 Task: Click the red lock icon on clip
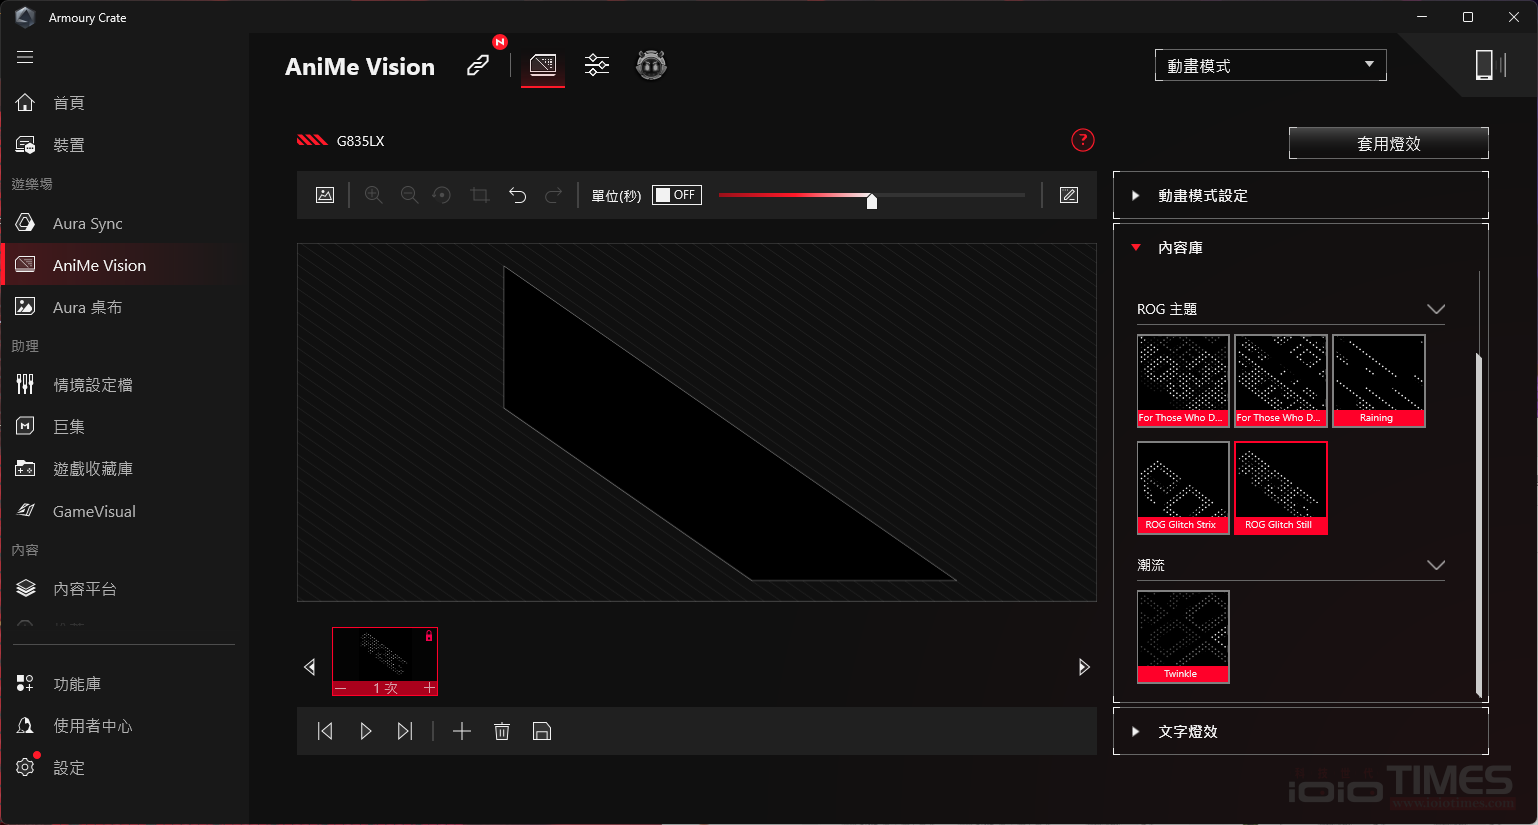(x=429, y=636)
